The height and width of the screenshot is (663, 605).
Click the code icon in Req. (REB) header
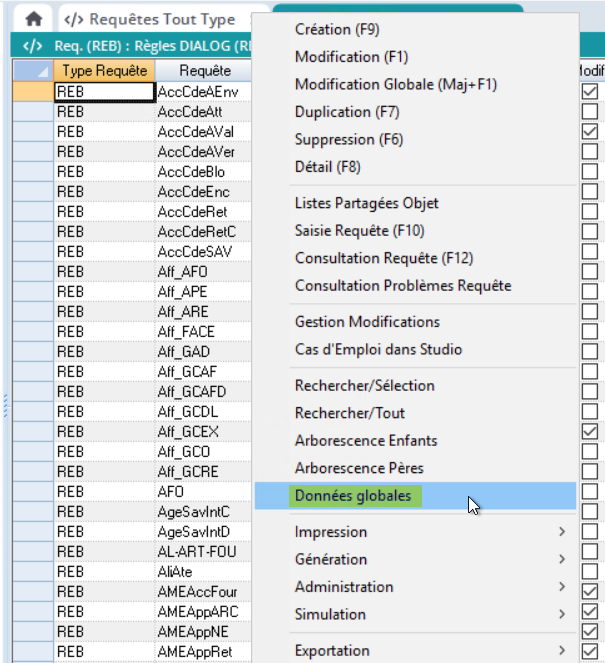click(32, 46)
